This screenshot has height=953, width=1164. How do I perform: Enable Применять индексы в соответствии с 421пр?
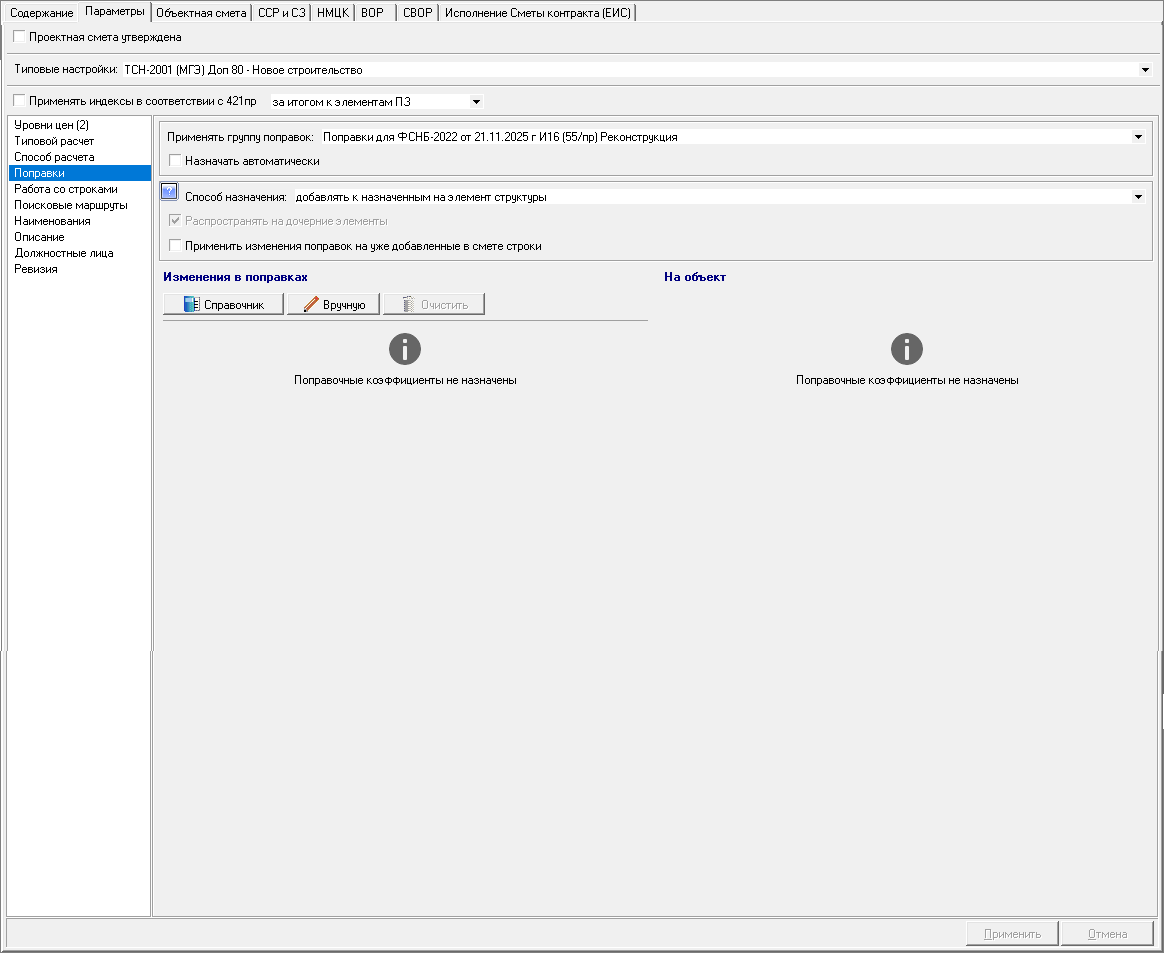(x=19, y=100)
